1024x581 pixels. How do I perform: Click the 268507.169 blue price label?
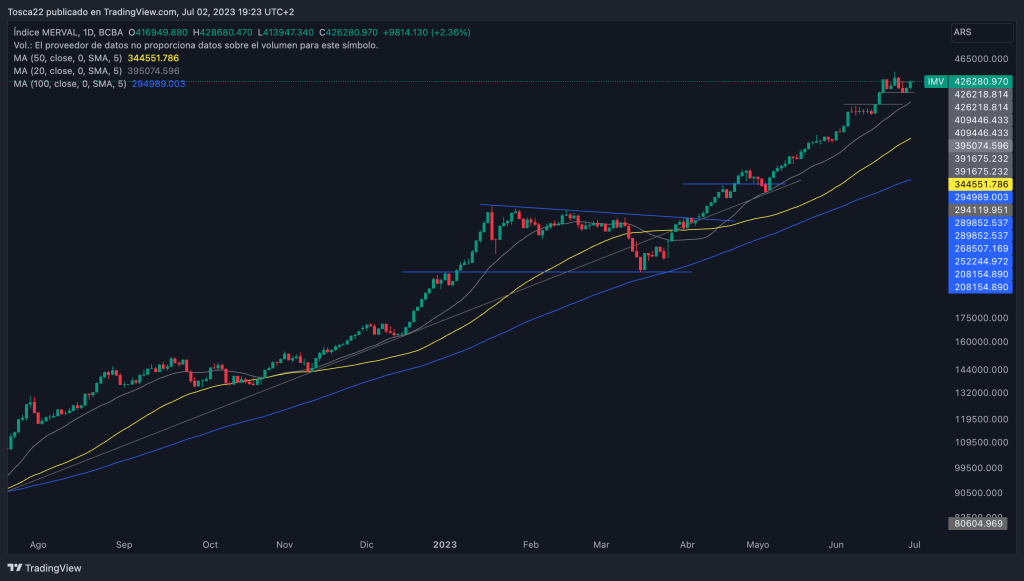(x=980, y=249)
